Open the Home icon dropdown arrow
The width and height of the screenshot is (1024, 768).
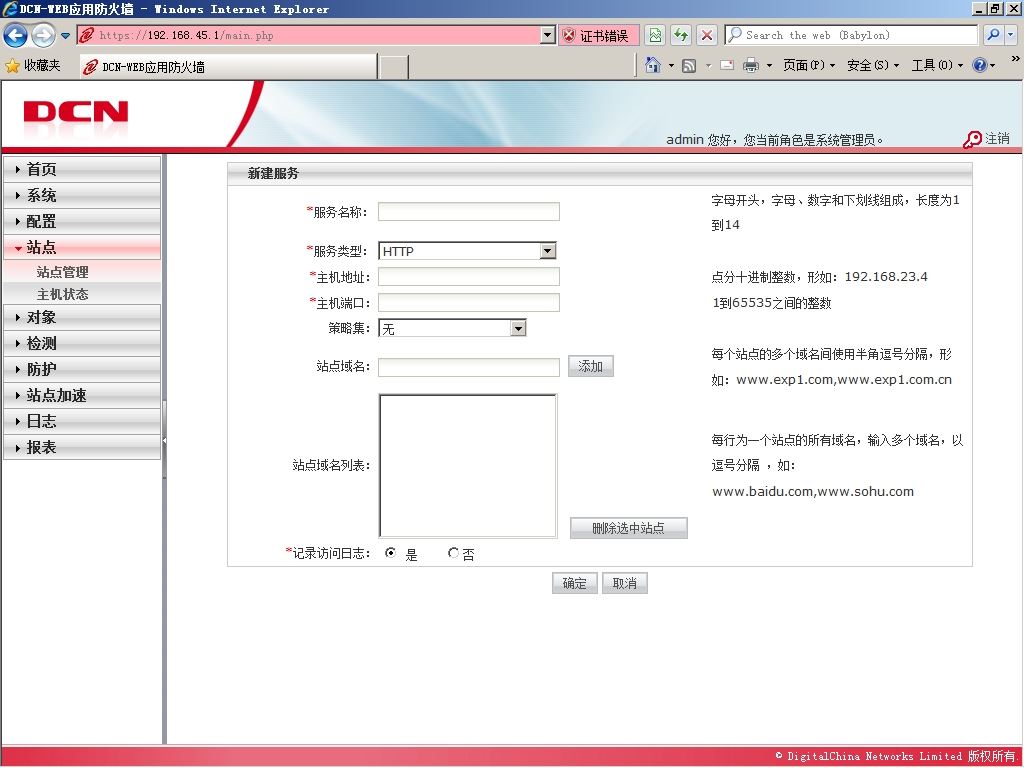pos(671,66)
